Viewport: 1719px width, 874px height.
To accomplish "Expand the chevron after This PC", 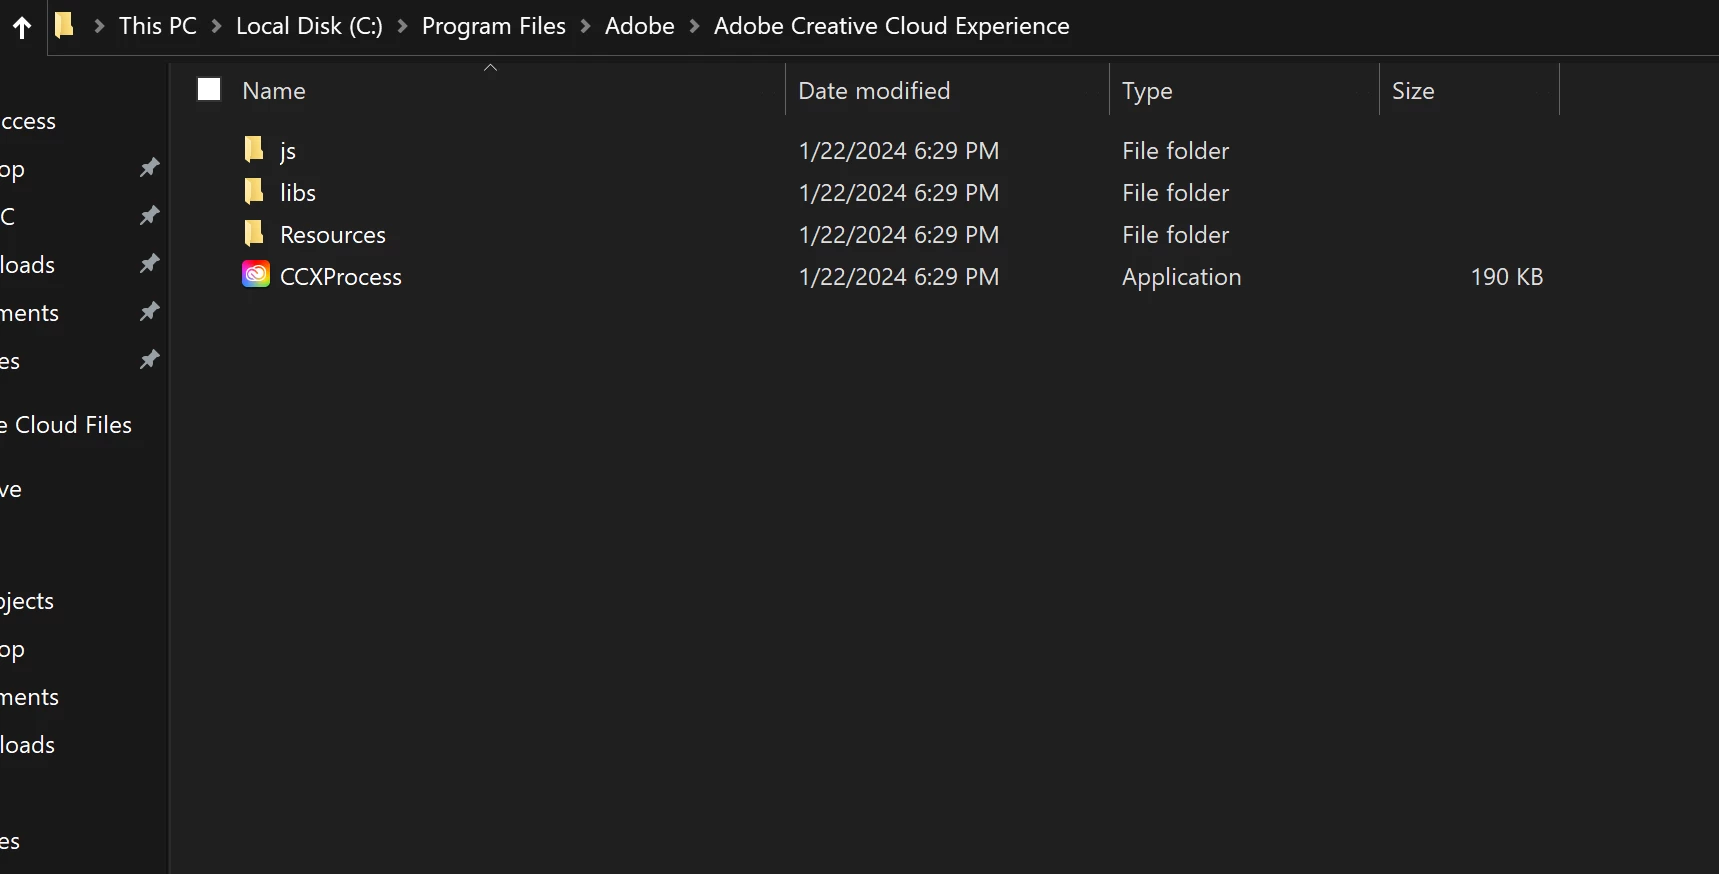I will click(x=216, y=26).
